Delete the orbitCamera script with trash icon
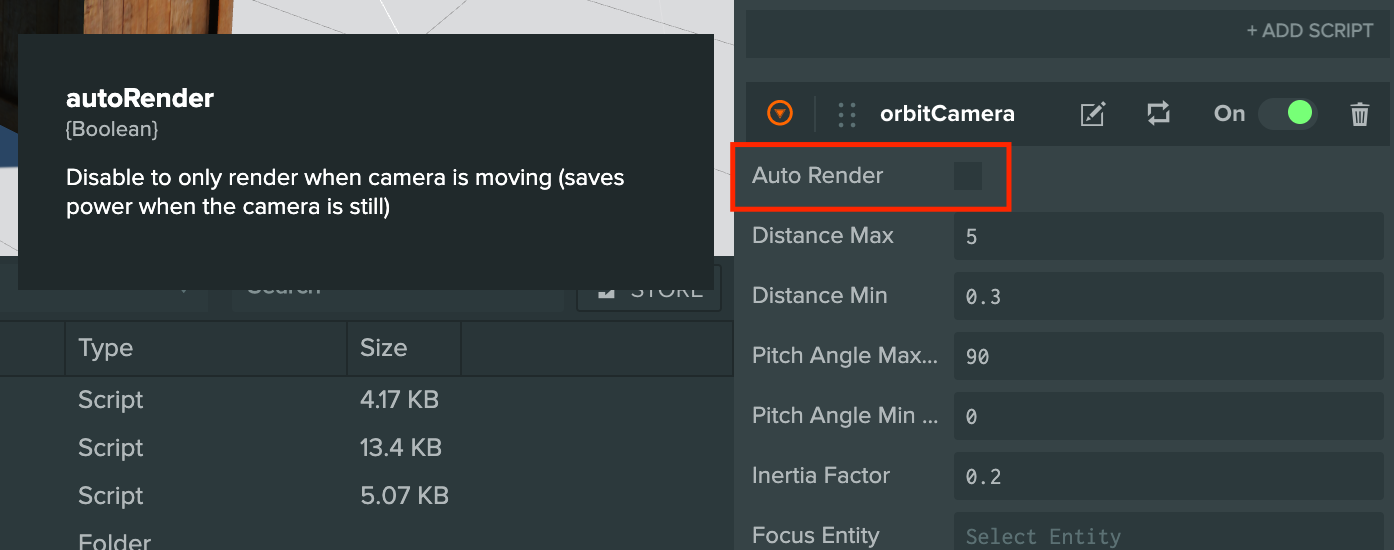Viewport: 1394px width, 550px height. [1359, 114]
